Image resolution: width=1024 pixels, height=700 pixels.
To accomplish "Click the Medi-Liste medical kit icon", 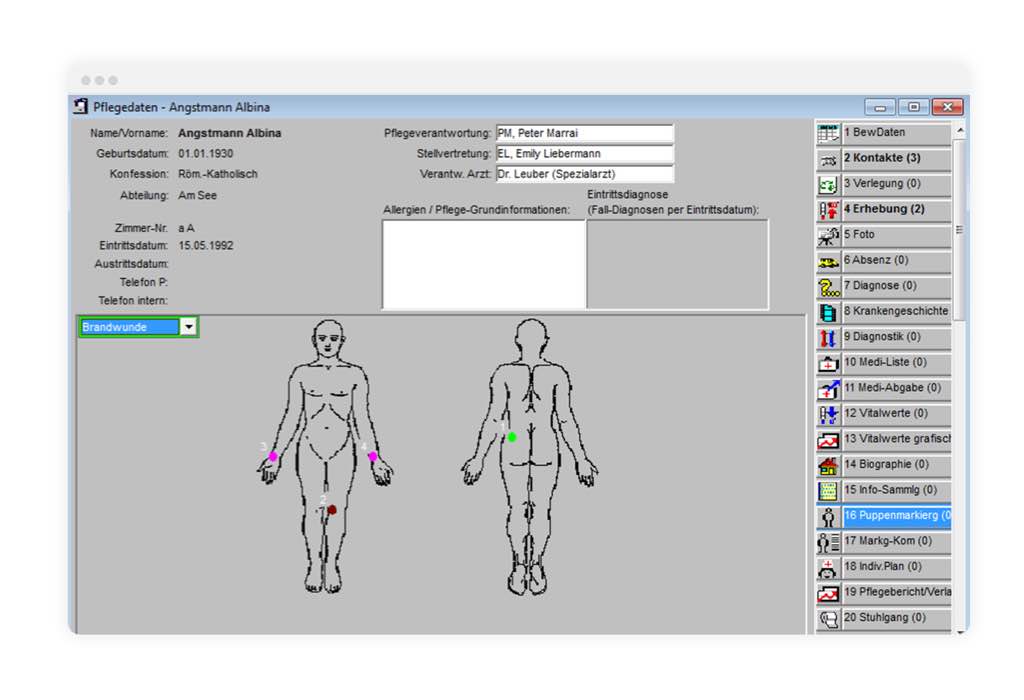I will [x=828, y=363].
